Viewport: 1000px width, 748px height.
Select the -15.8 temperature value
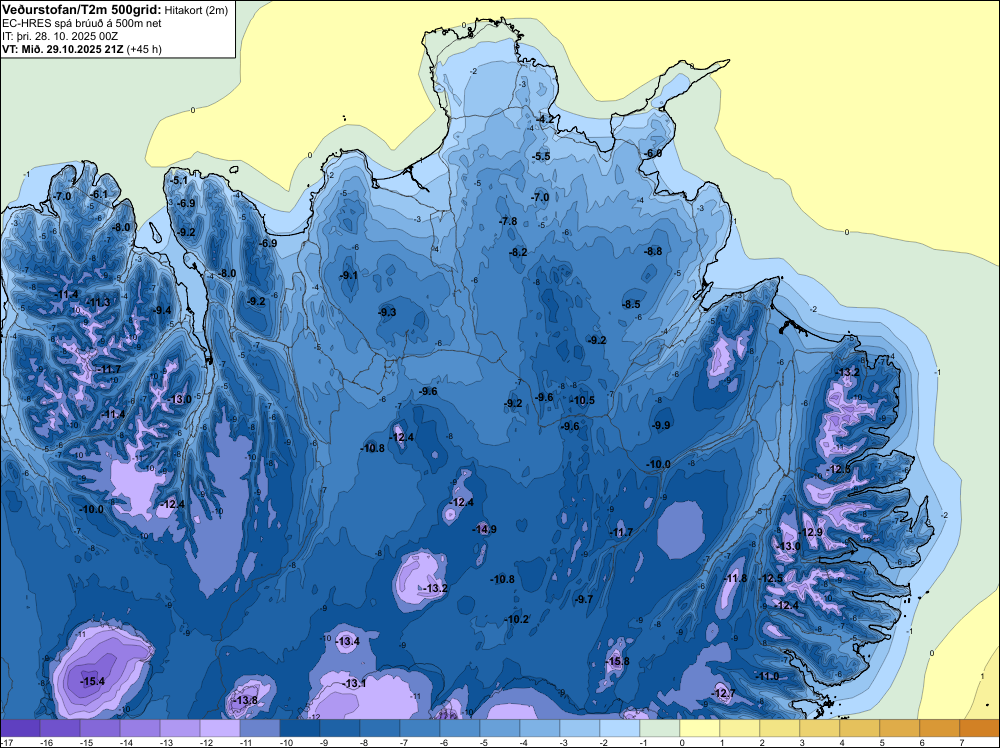(617, 661)
